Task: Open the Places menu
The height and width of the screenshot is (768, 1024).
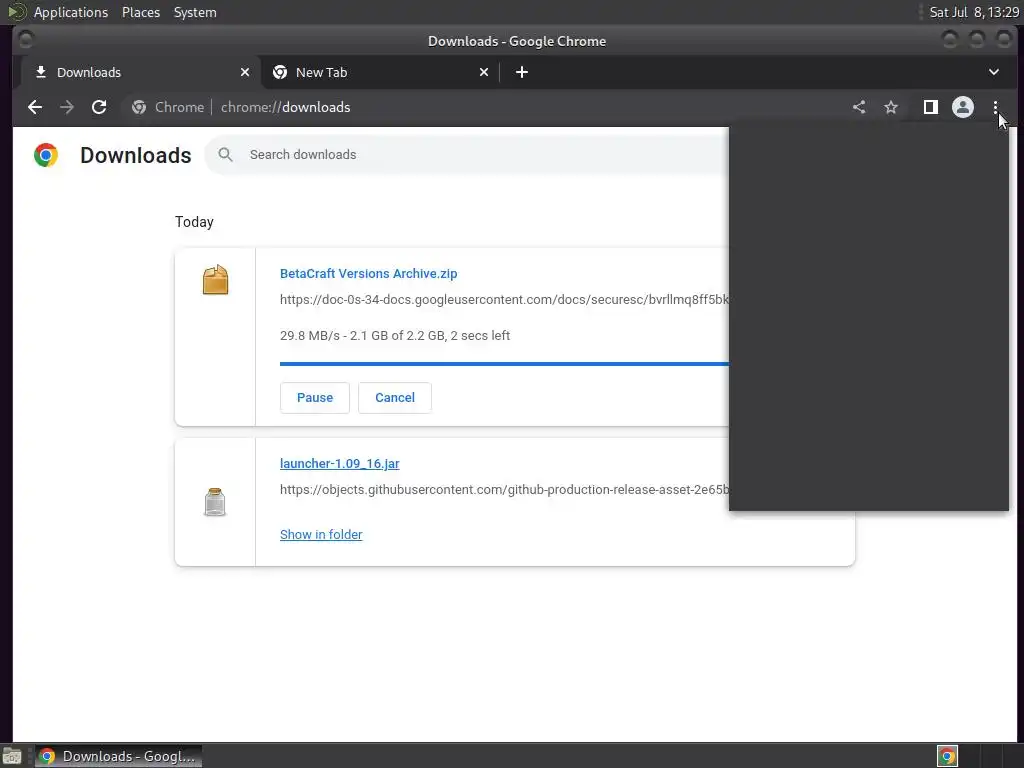Action: [x=140, y=12]
